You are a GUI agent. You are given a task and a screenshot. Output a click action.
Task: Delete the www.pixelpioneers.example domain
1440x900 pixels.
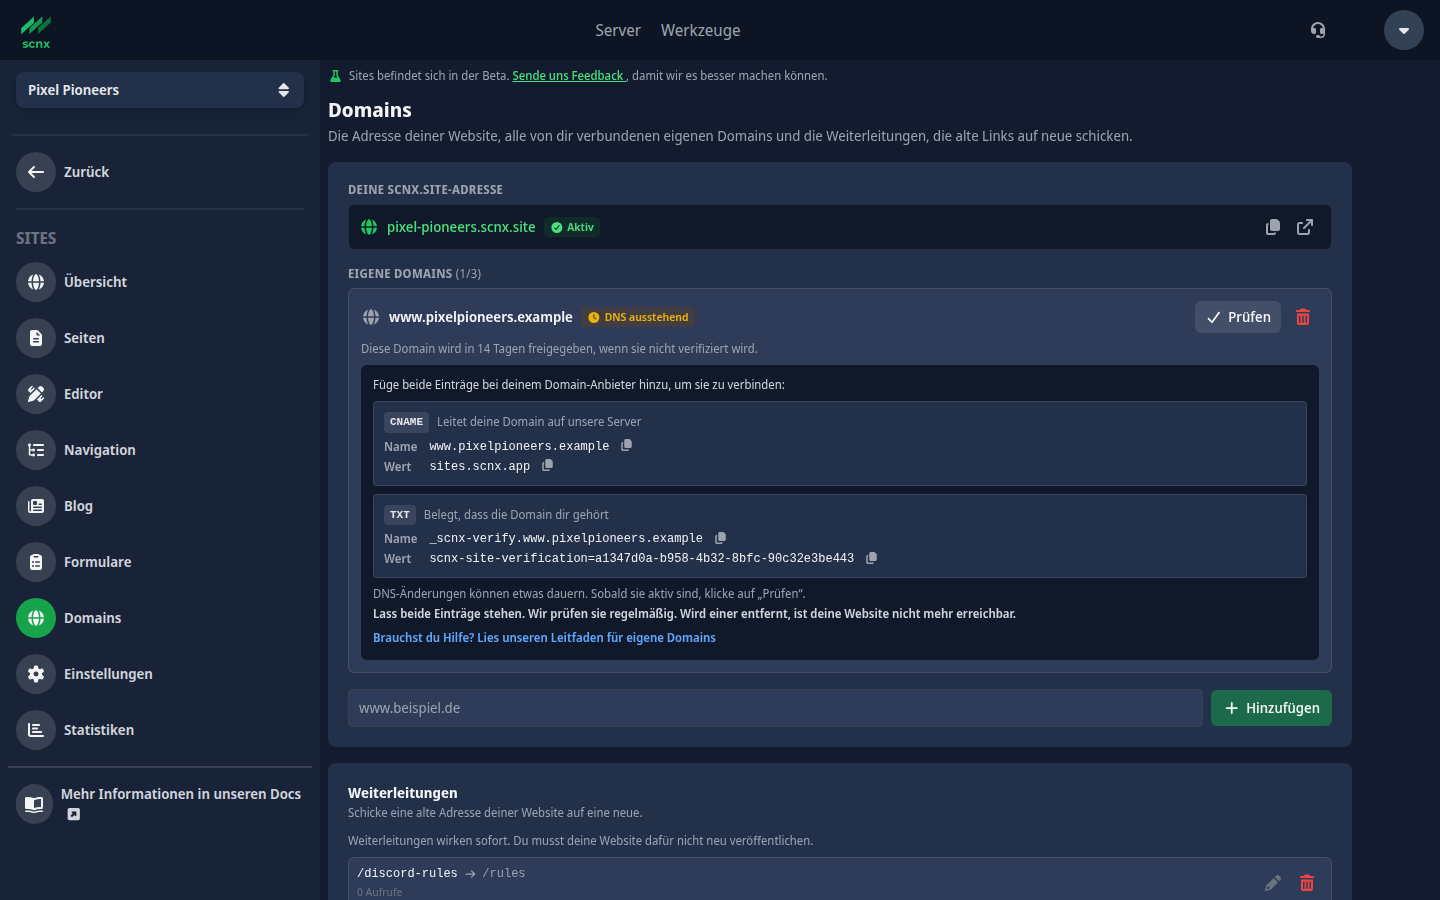(1303, 317)
